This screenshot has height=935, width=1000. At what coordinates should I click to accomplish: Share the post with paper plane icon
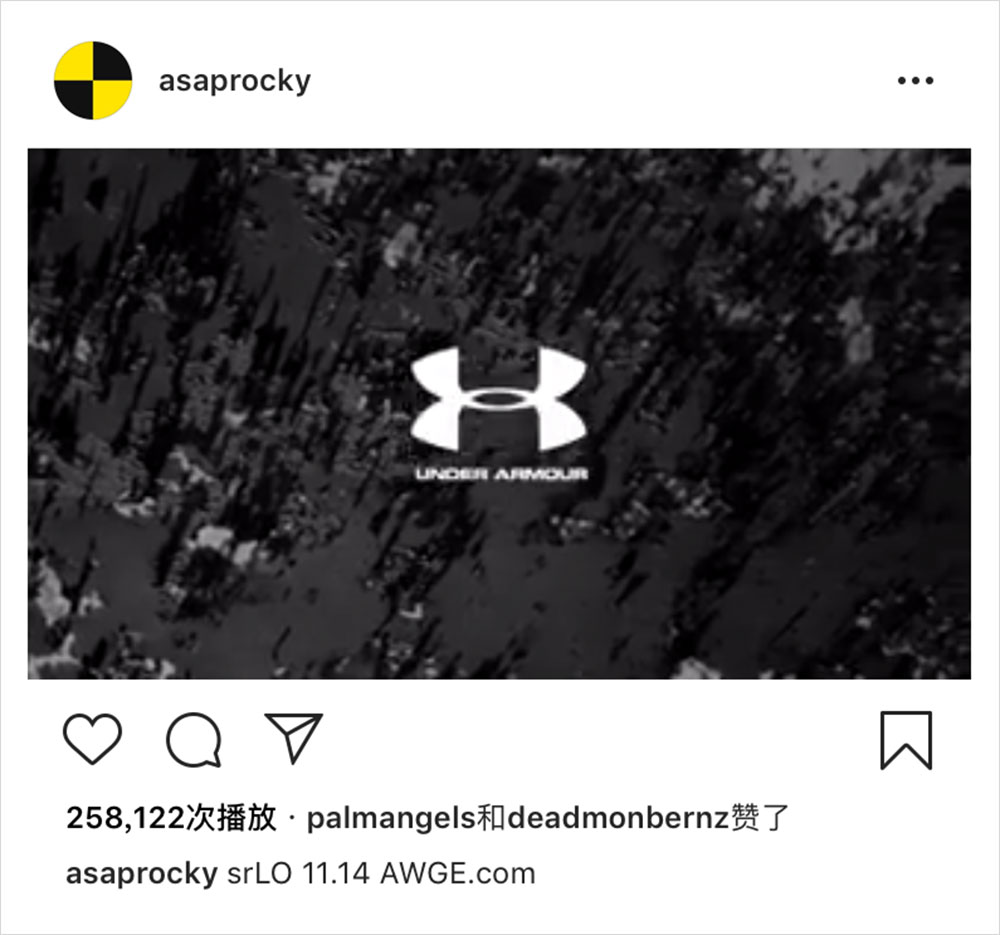(x=294, y=738)
